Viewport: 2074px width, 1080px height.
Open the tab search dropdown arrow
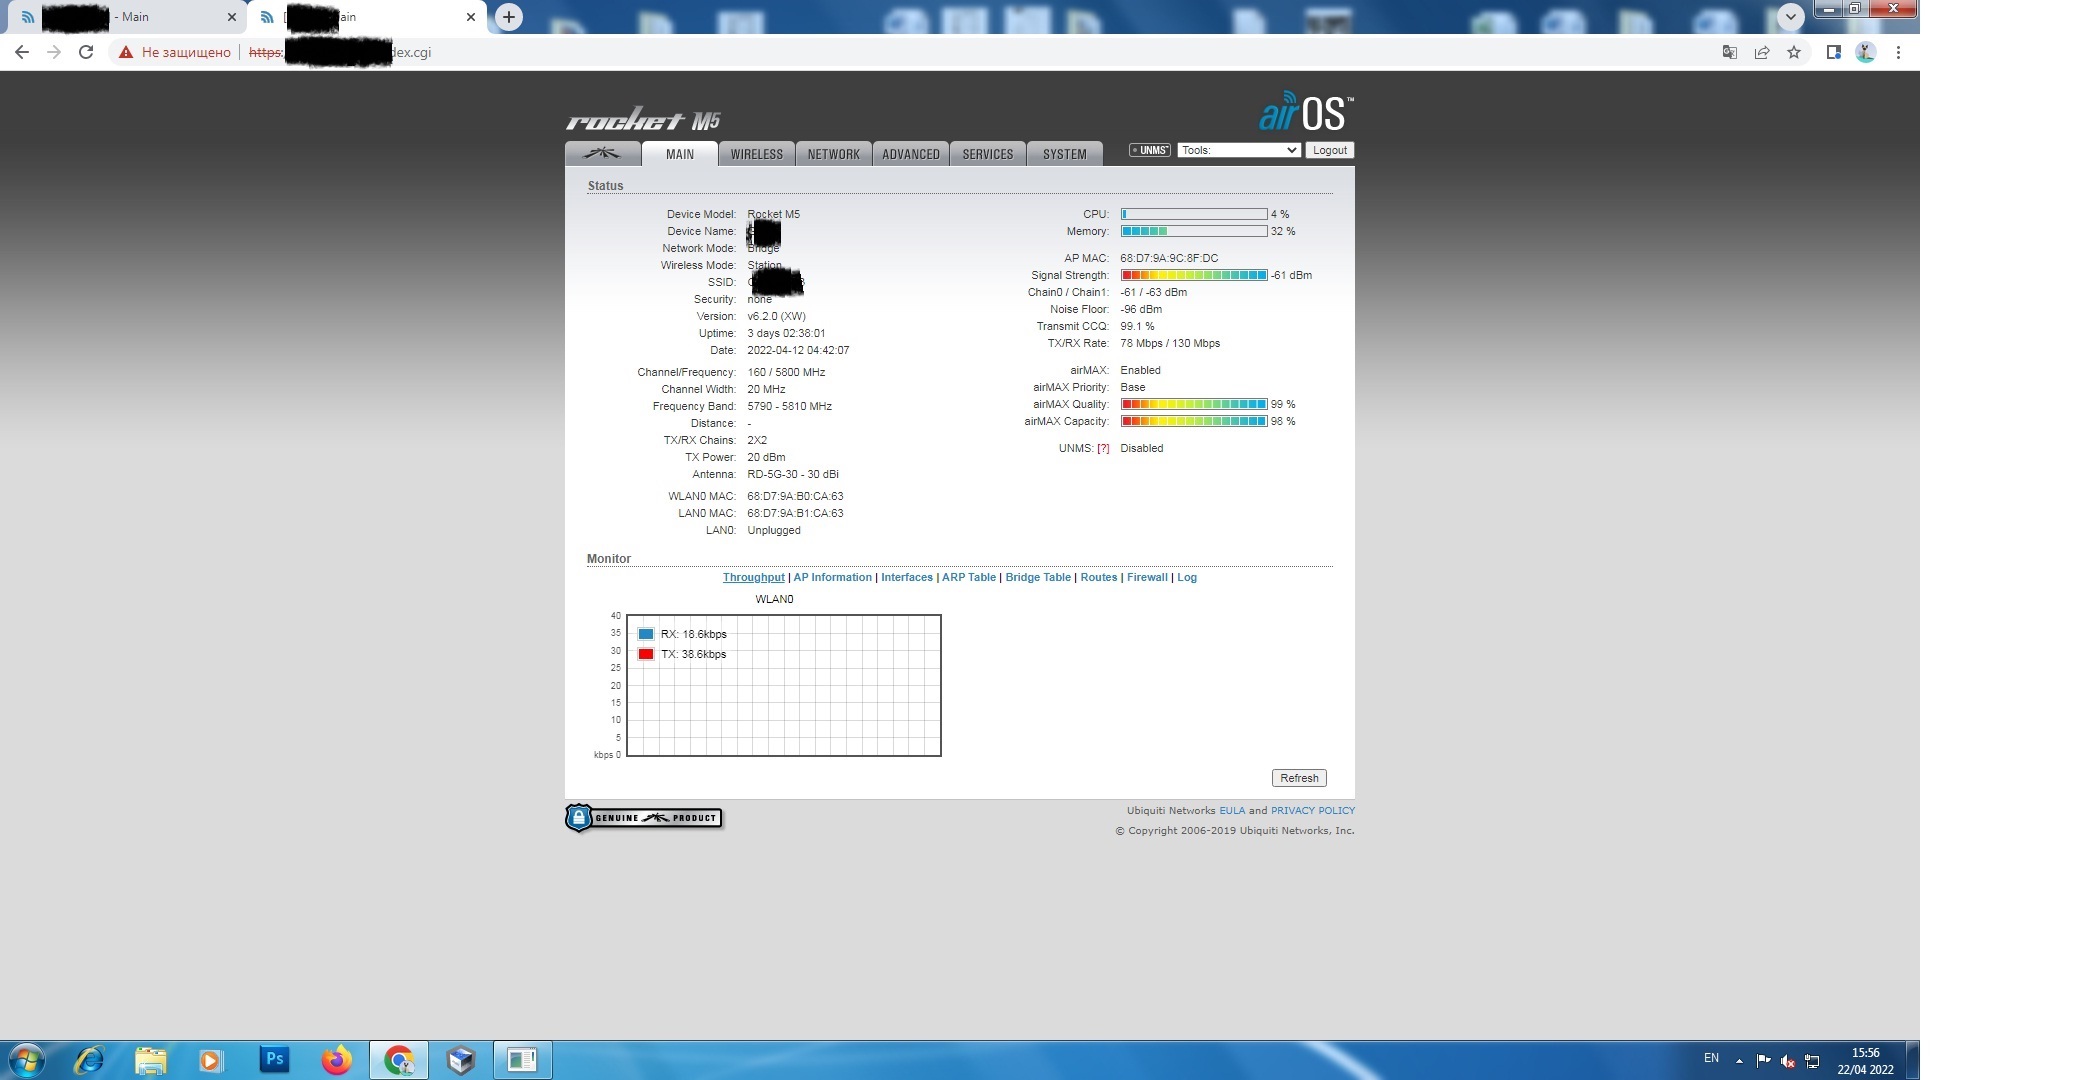[1790, 17]
